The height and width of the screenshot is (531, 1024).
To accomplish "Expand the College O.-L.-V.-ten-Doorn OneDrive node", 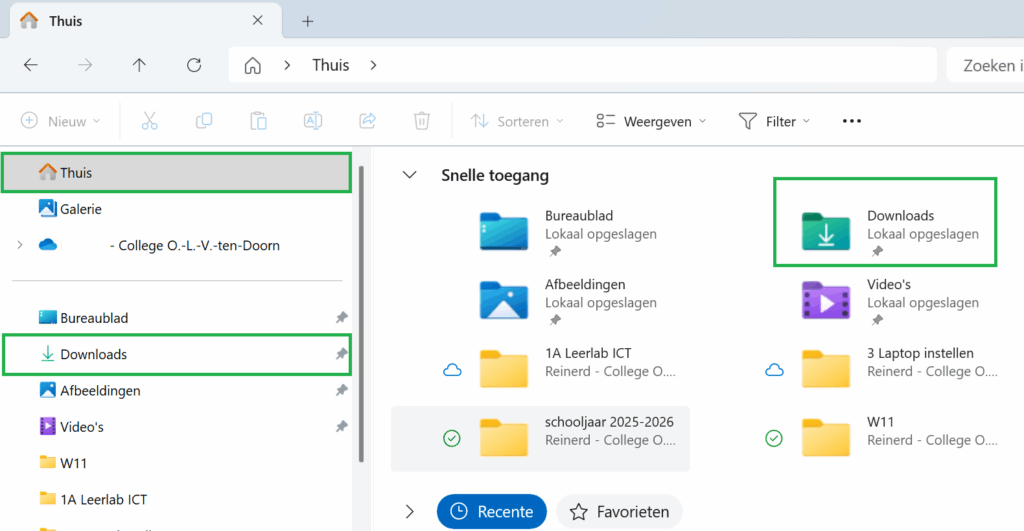I will click(x=19, y=245).
